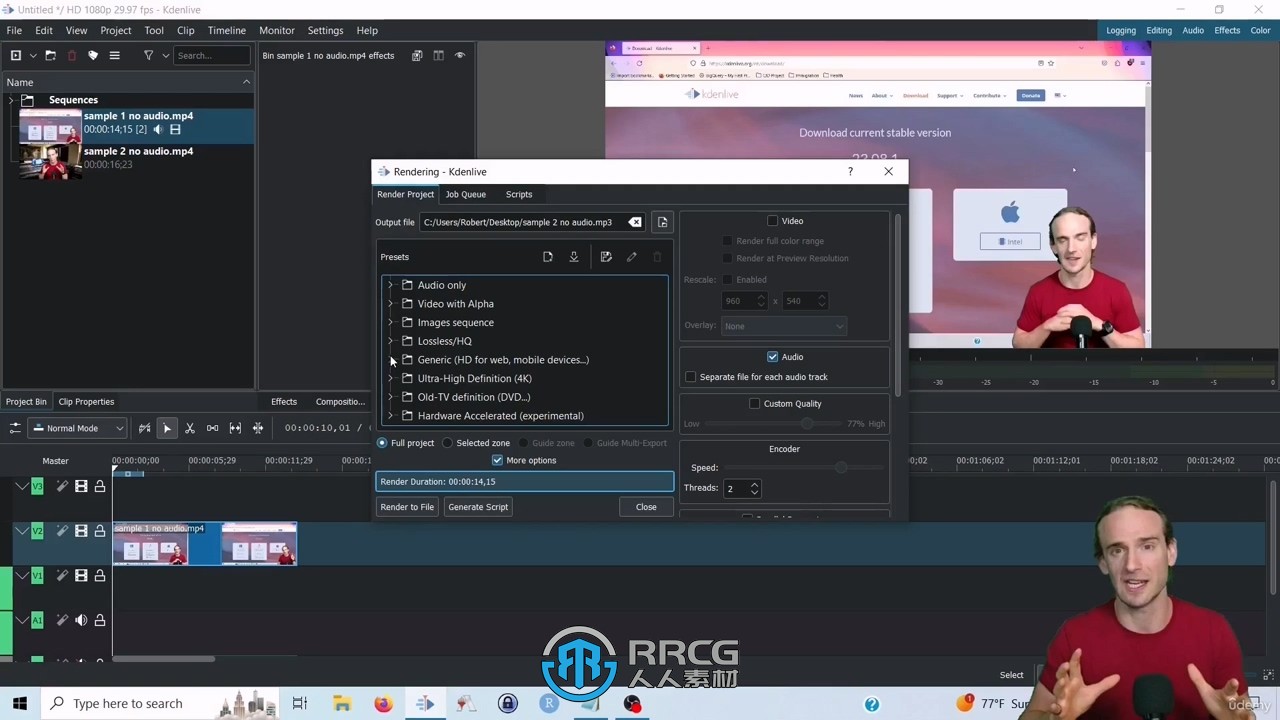Click the Multicam tool icon

click(258, 428)
